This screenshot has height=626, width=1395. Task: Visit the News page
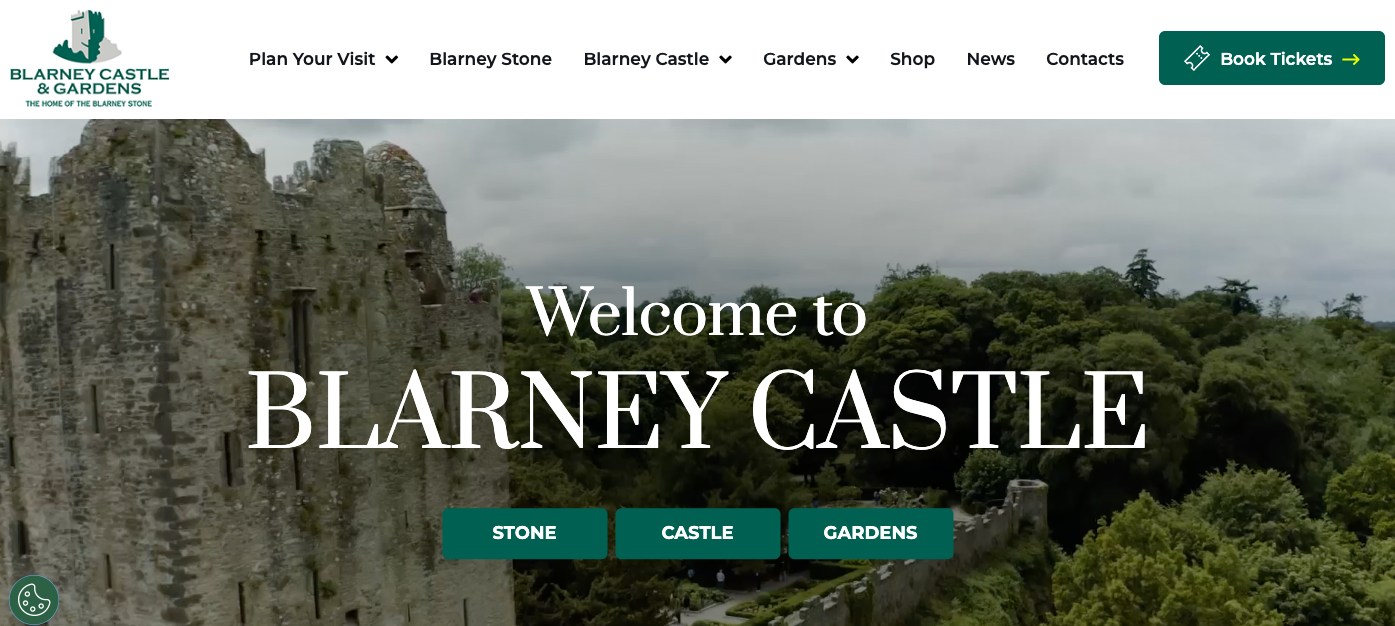[x=990, y=59]
